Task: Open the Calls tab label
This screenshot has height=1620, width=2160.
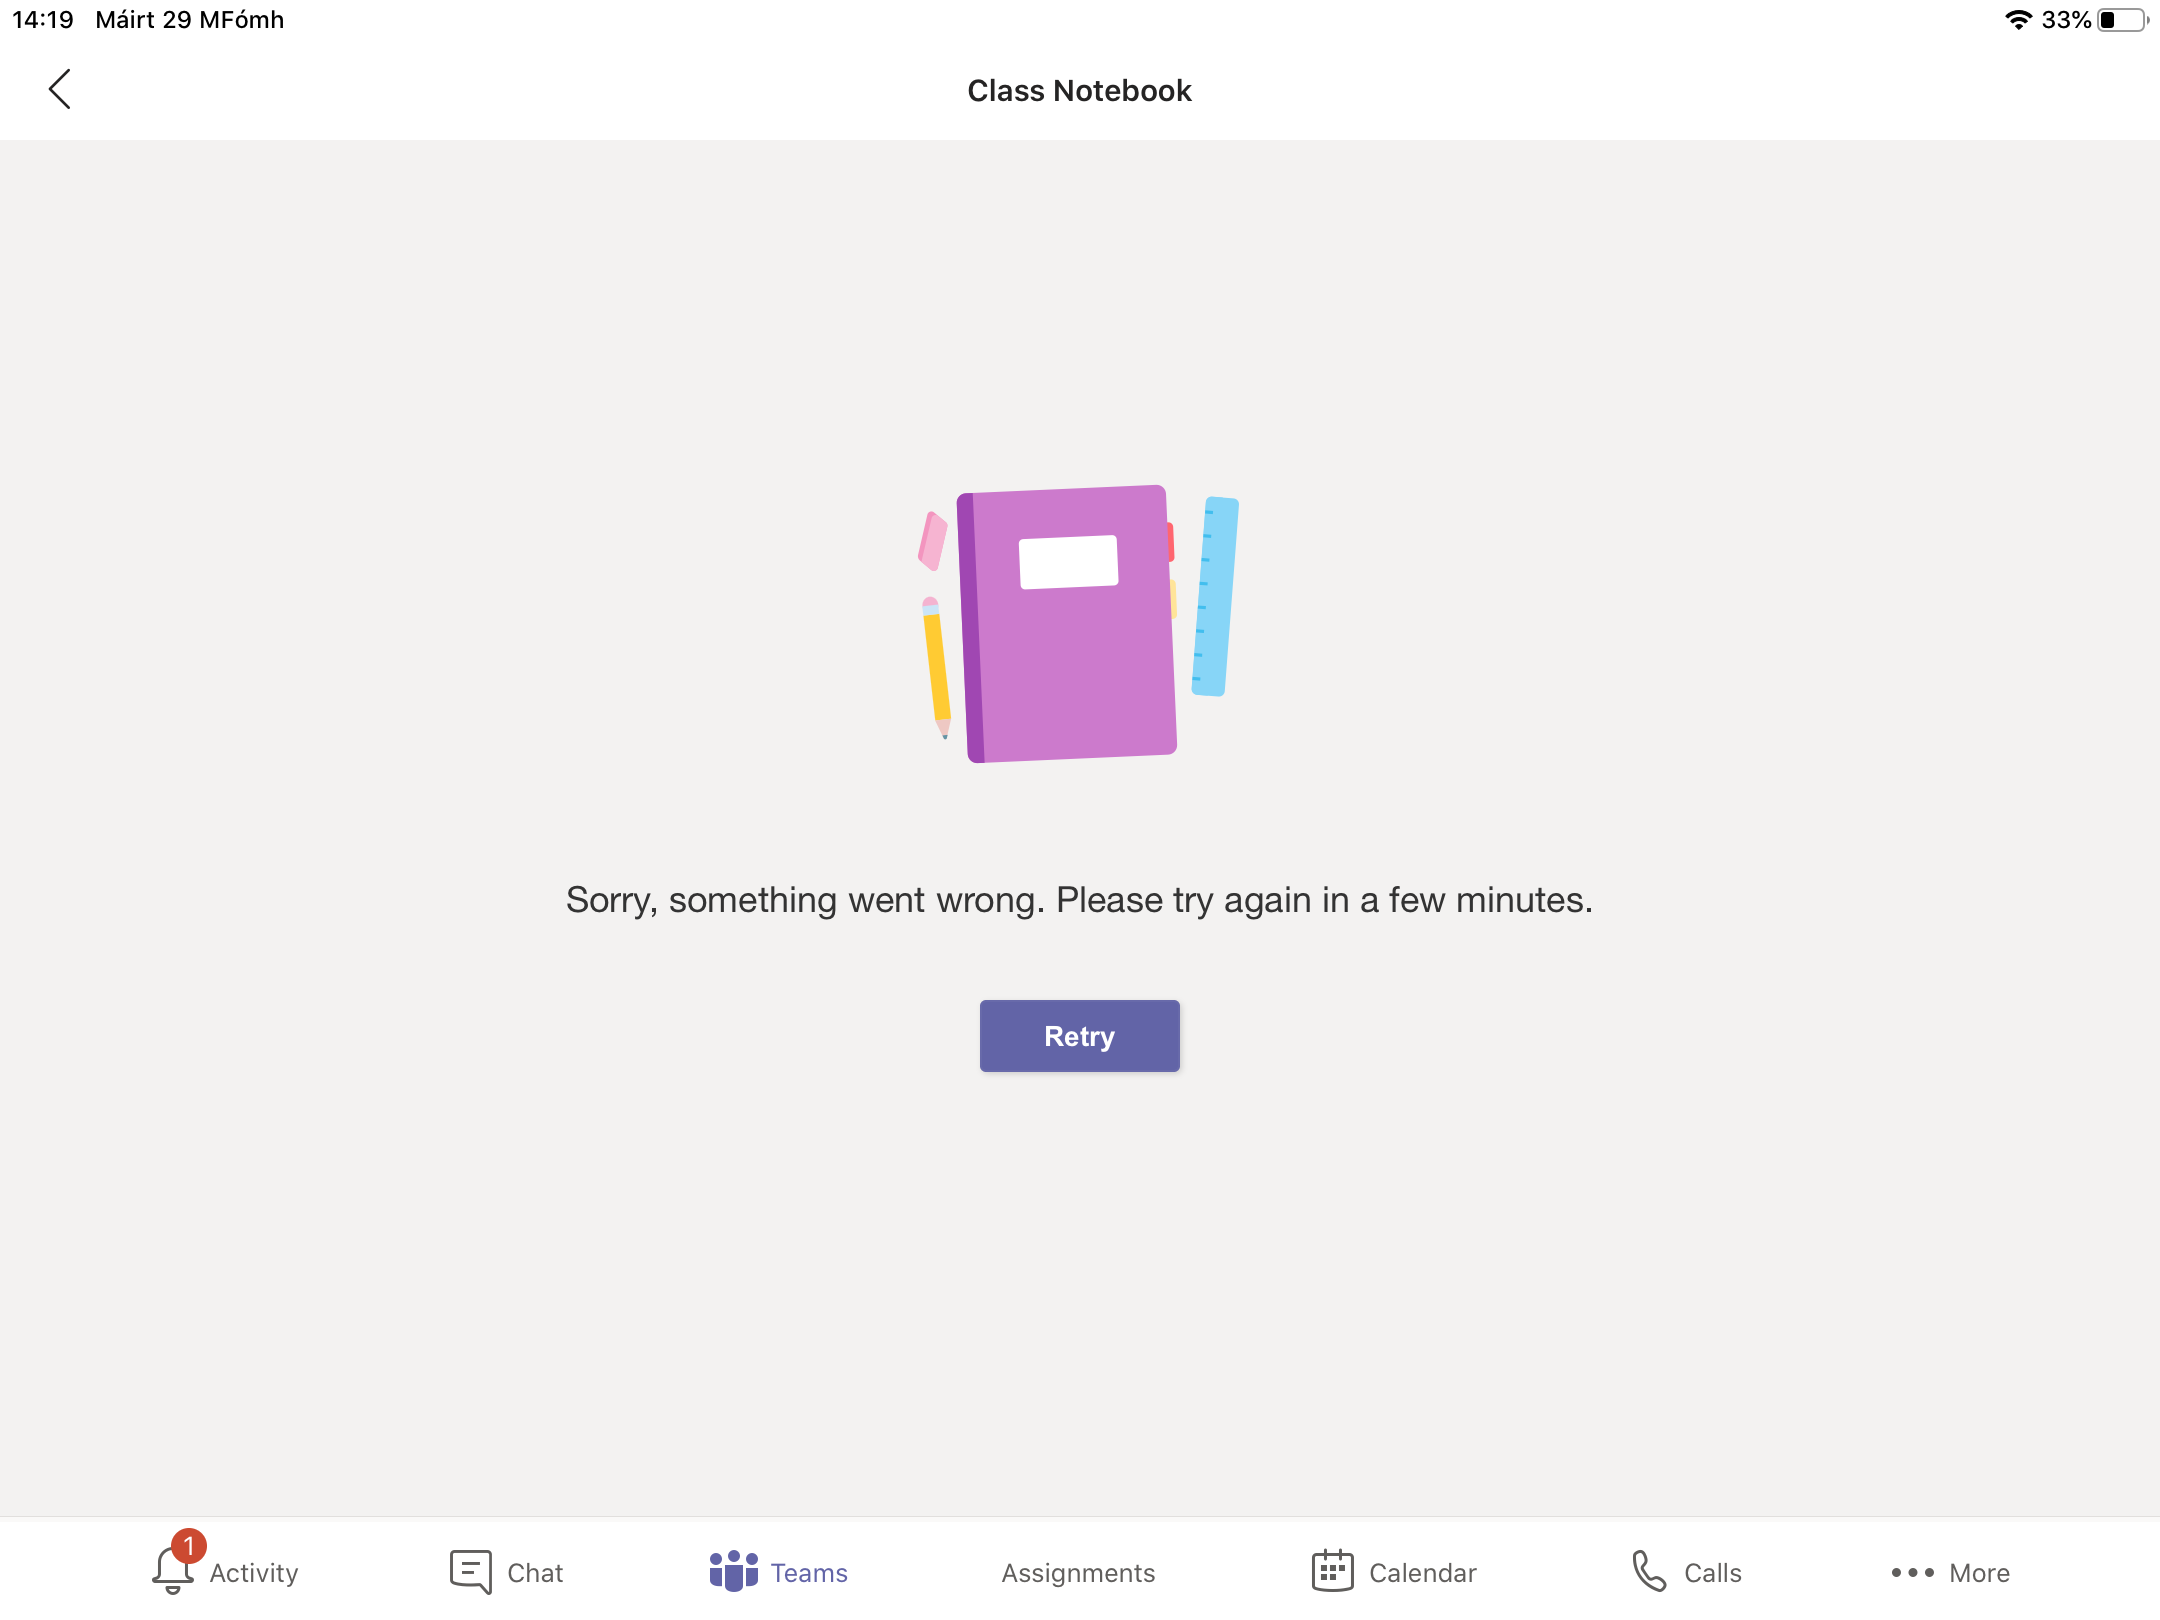Action: [1712, 1573]
